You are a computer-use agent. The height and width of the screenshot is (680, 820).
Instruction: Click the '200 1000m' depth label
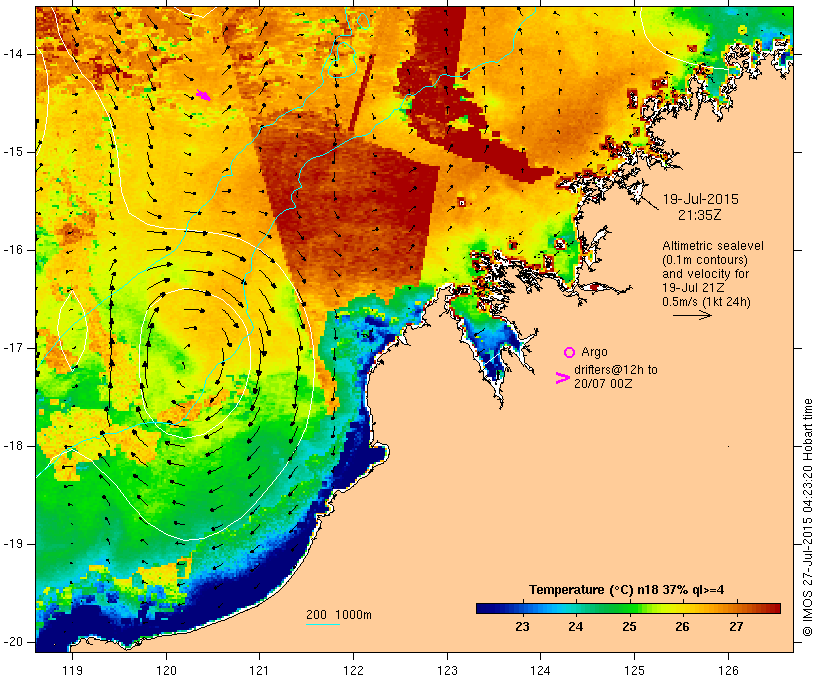(339, 615)
